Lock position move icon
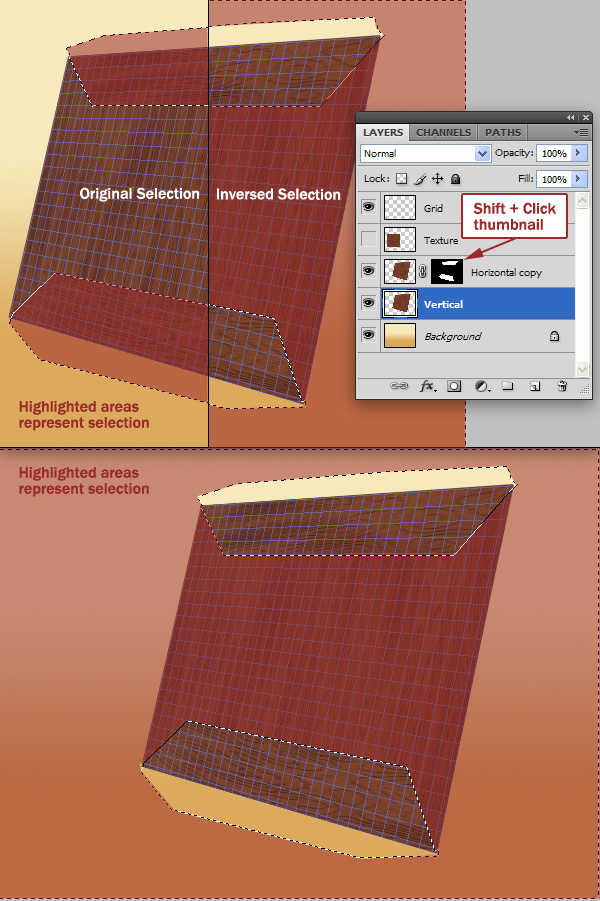 tap(438, 179)
